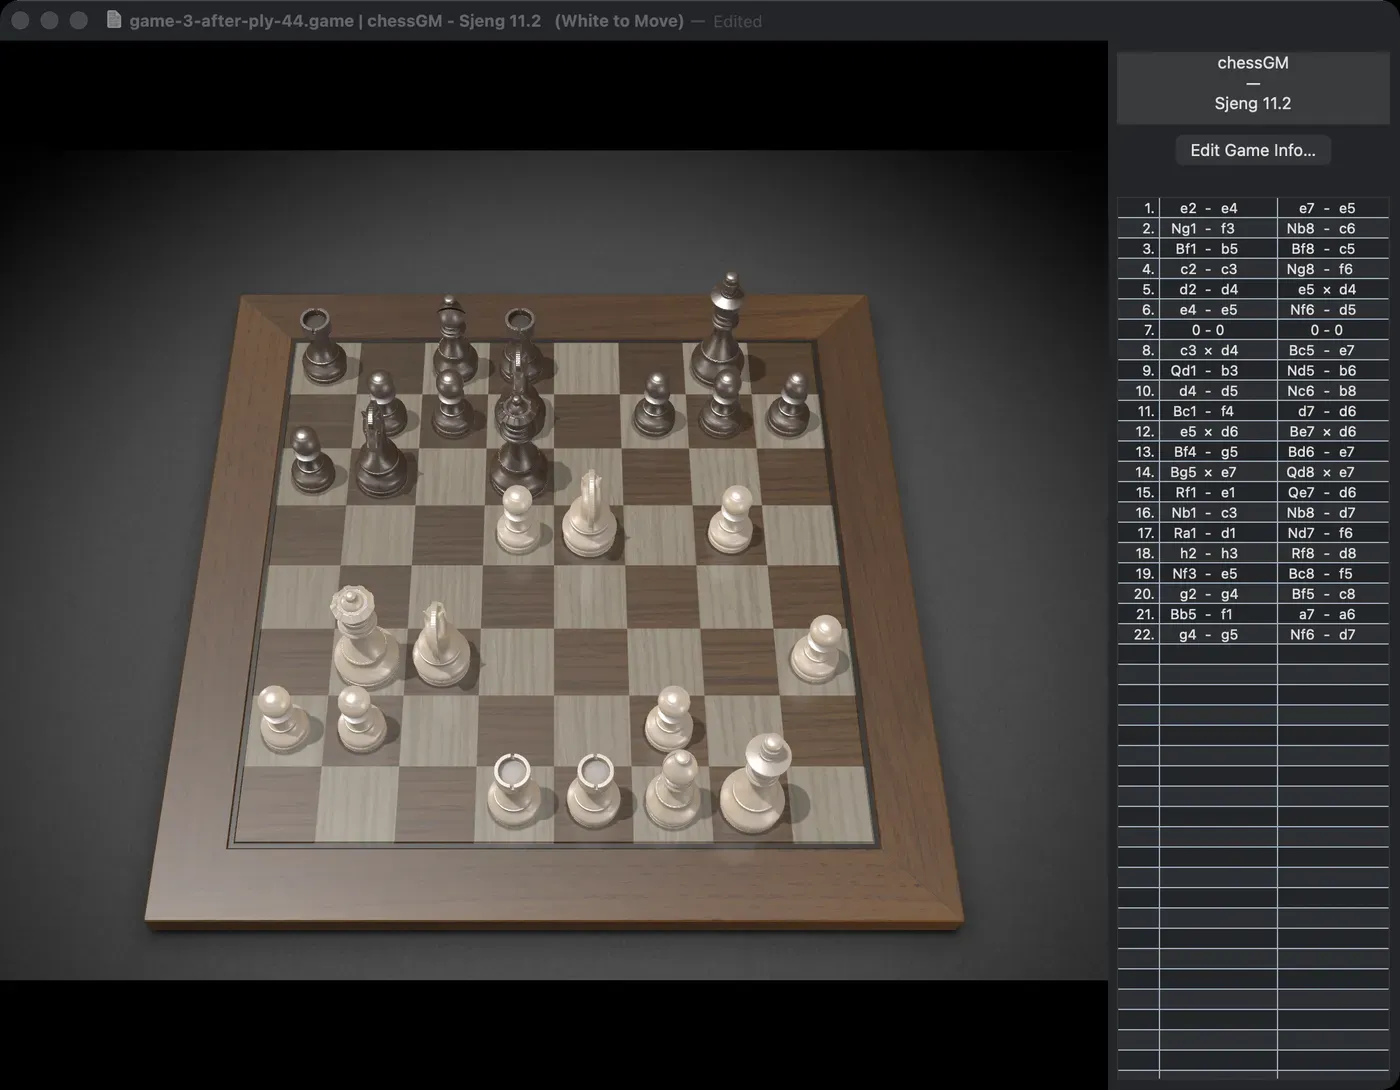Click the white king on g1
1400x1090 pixels.
click(x=757, y=785)
